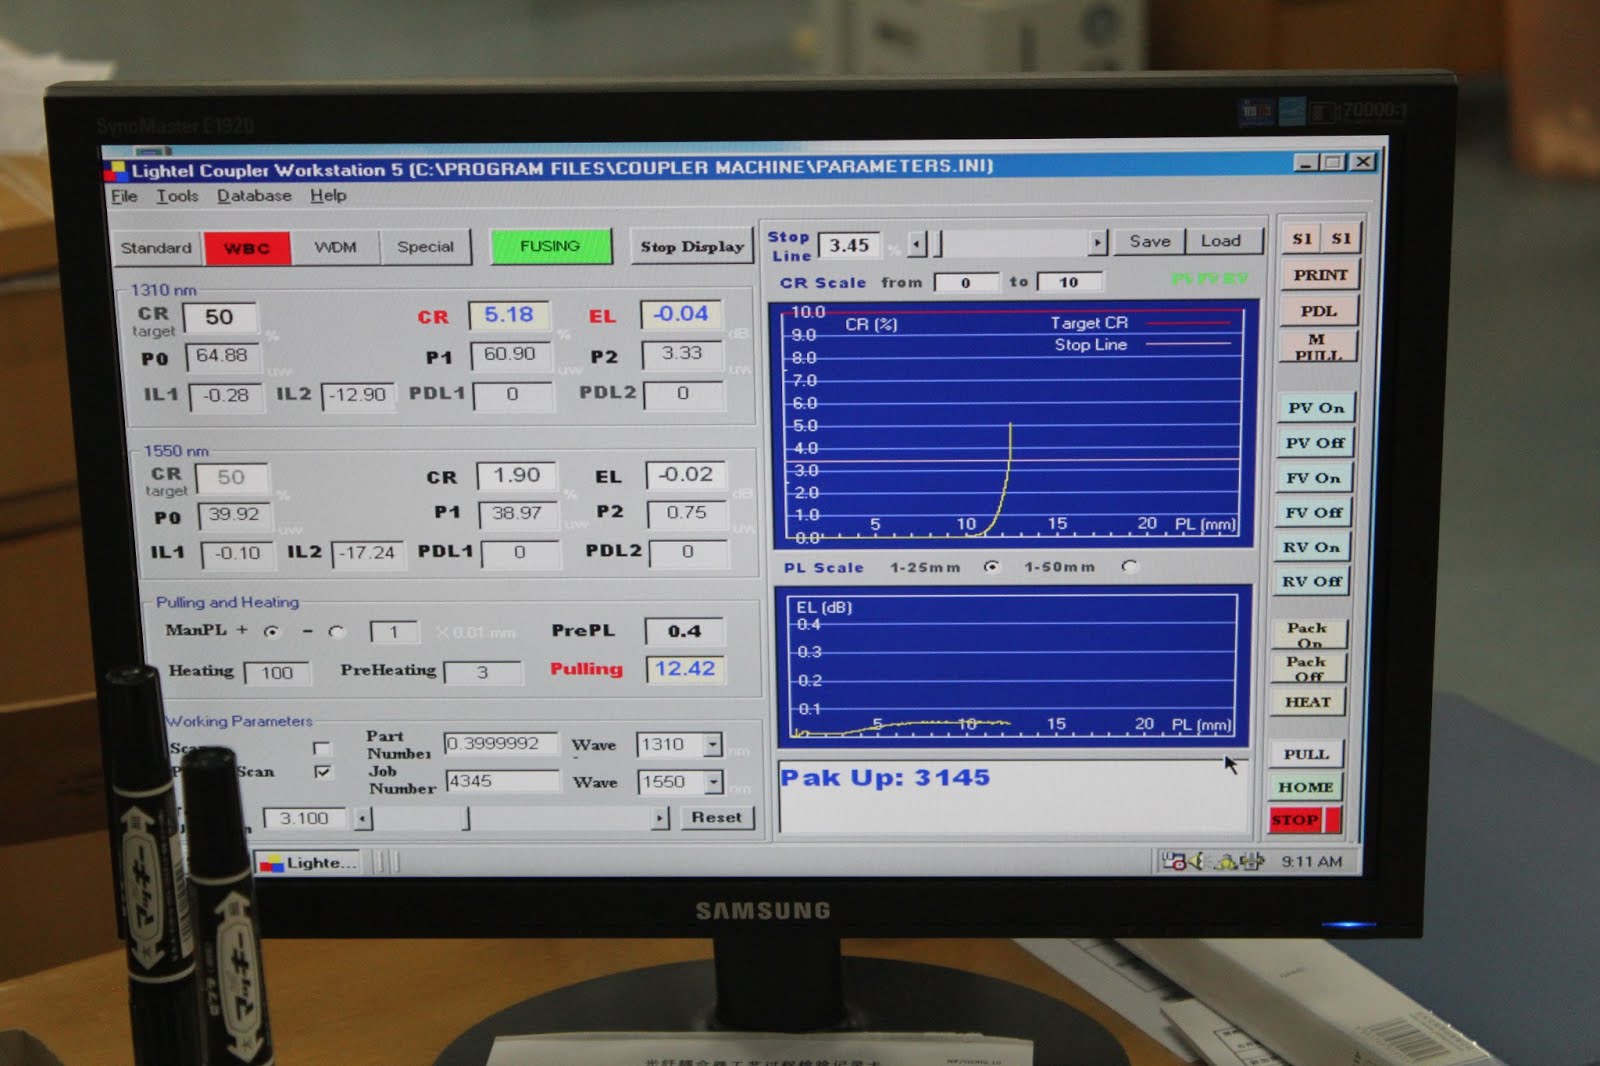
Task: Click the green FUSING button
Action: [x=550, y=246]
